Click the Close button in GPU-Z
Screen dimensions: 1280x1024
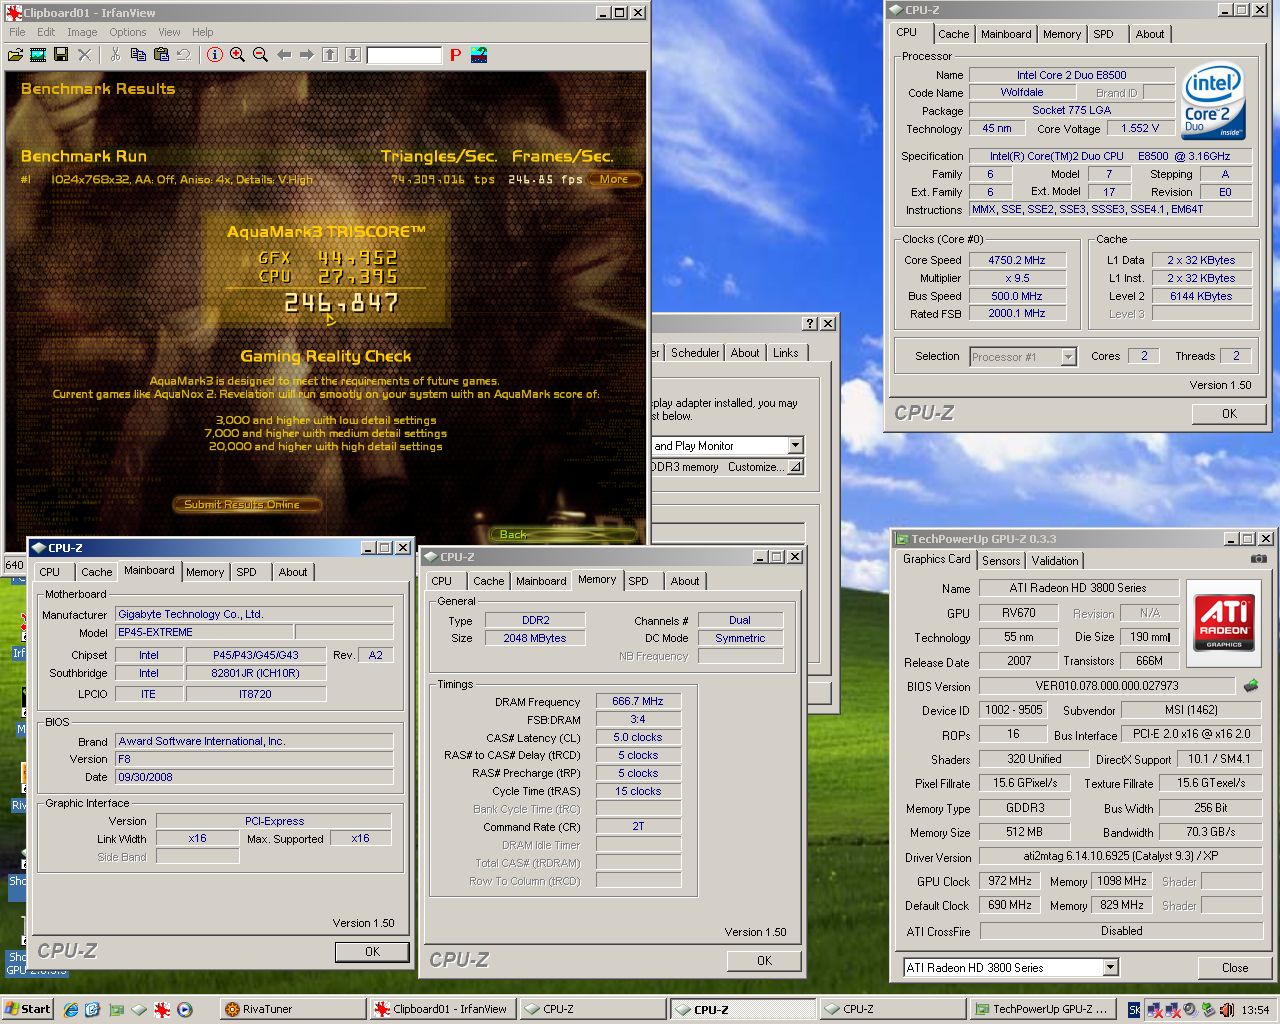pos(1235,967)
